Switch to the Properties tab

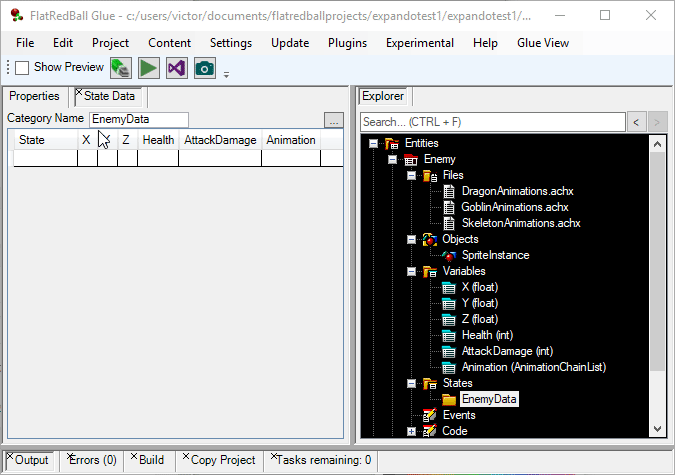point(34,96)
